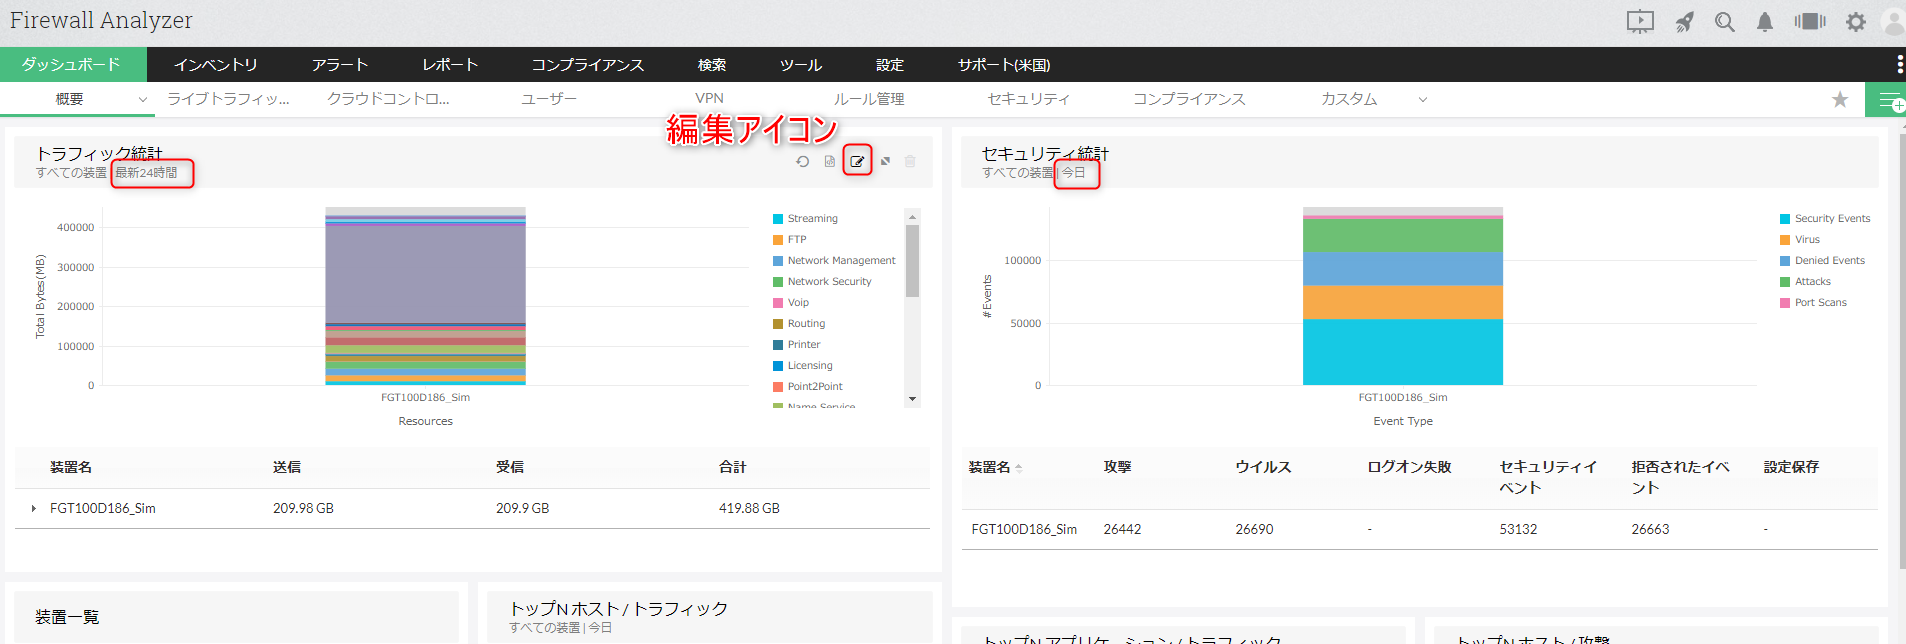Maximize the トラフィック統計 widget
Image resolution: width=1906 pixels, height=644 pixels.
click(x=885, y=161)
